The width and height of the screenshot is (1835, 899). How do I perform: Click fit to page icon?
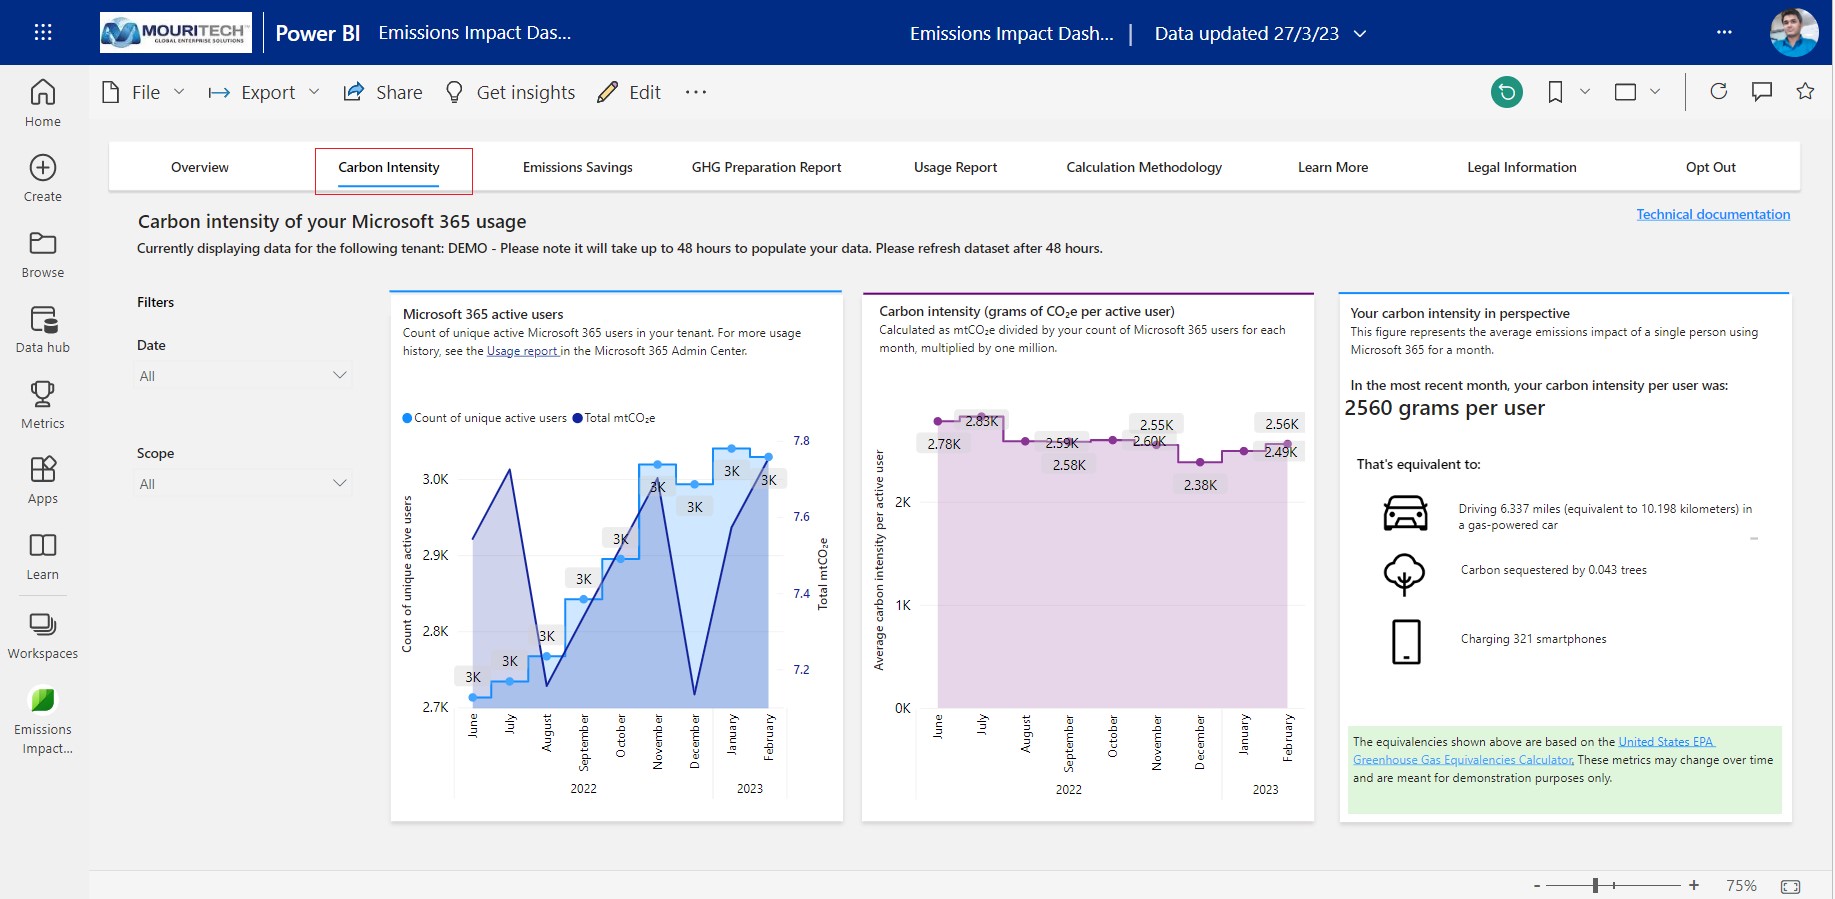(1790, 886)
